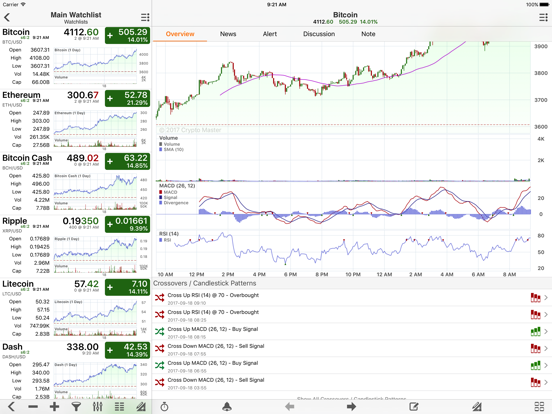Expand the 08:25 RSI Overbought row chevron

click(546, 315)
